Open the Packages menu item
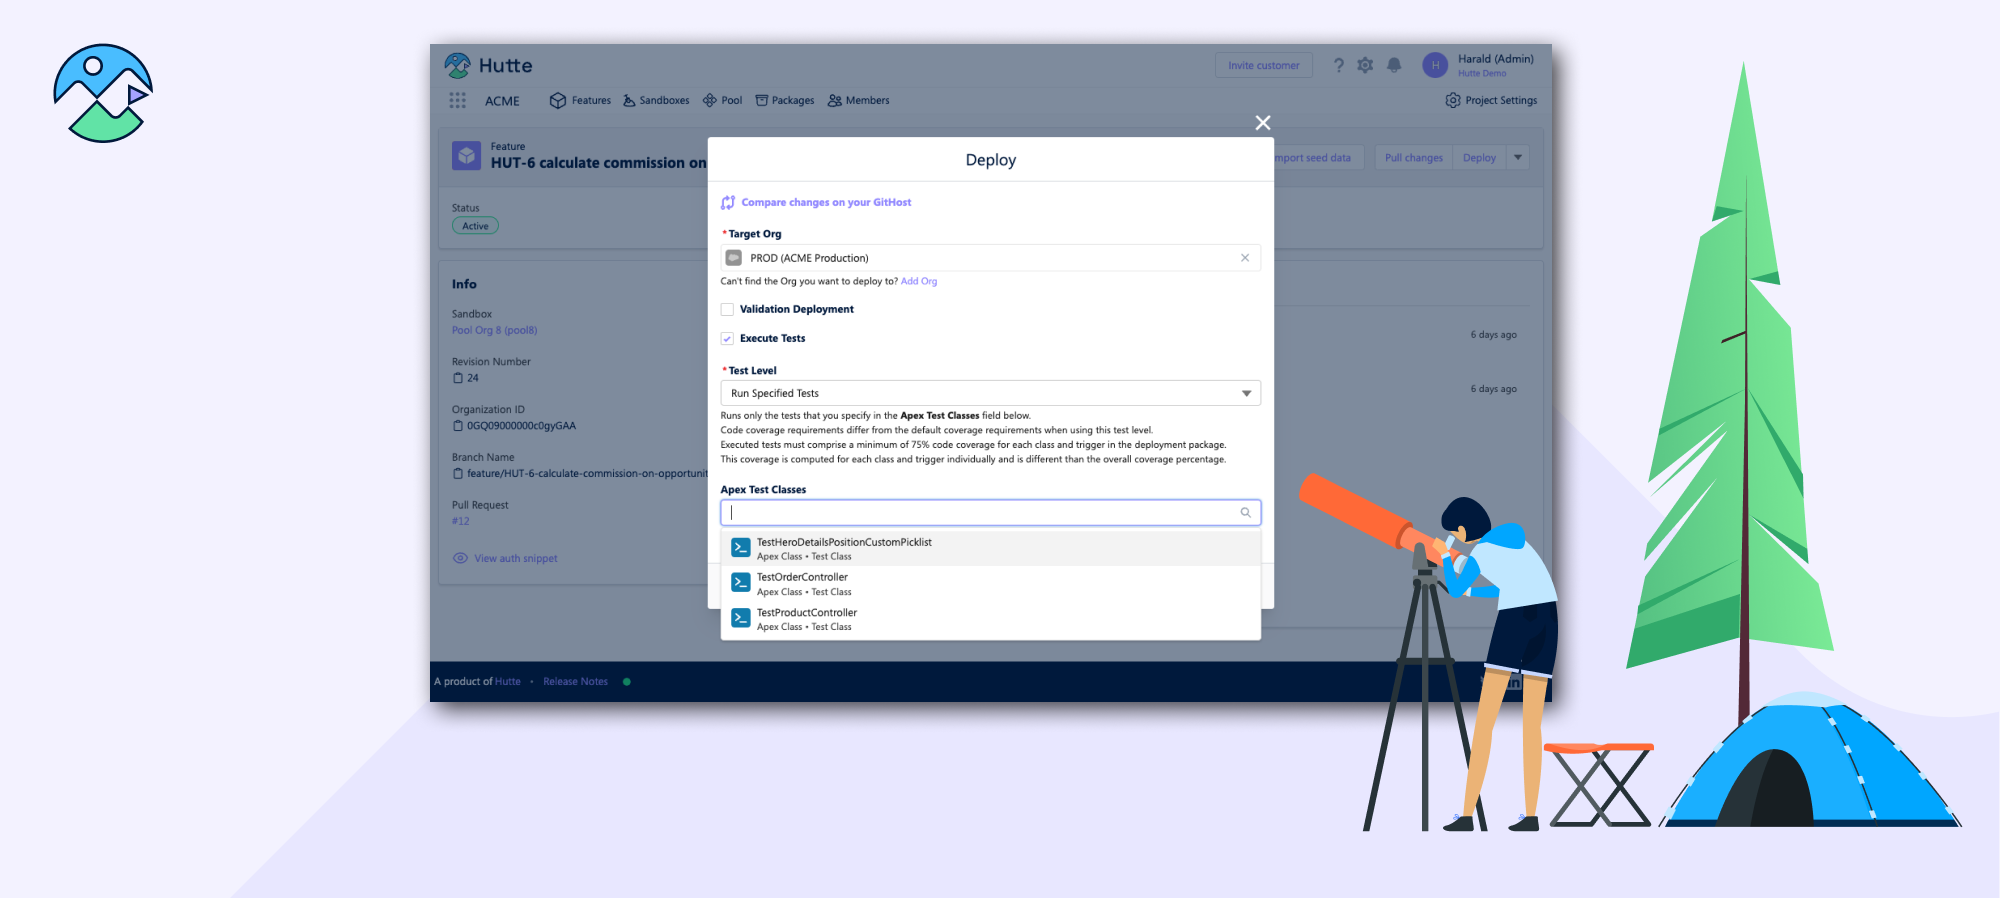2000x898 pixels. (x=784, y=100)
